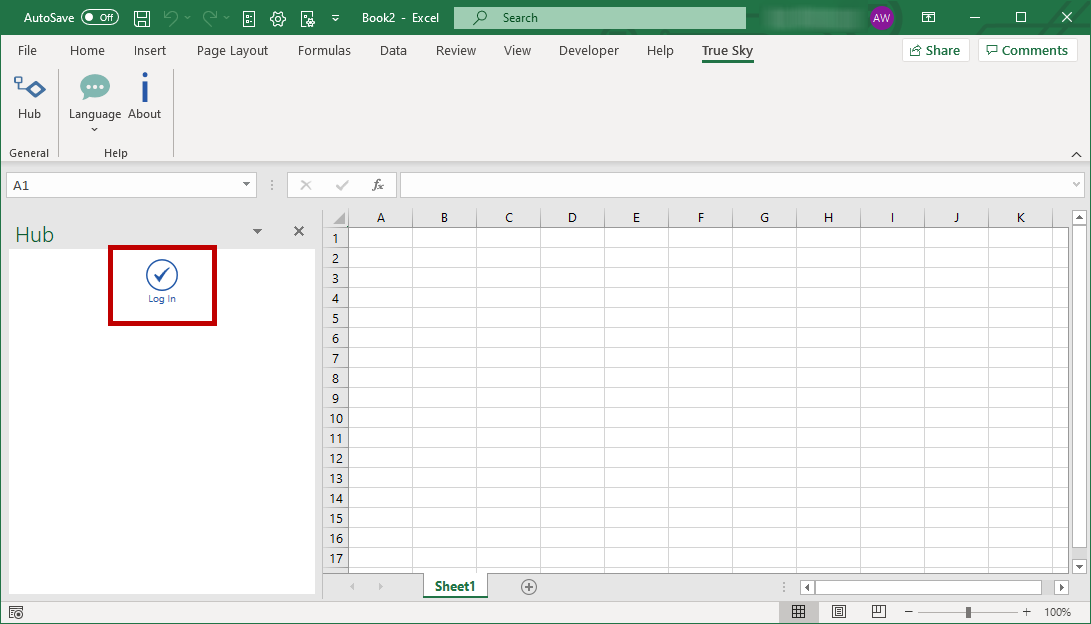This screenshot has height=624, width=1091.
Task: Add a new sheet with plus icon
Action: click(x=529, y=587)
